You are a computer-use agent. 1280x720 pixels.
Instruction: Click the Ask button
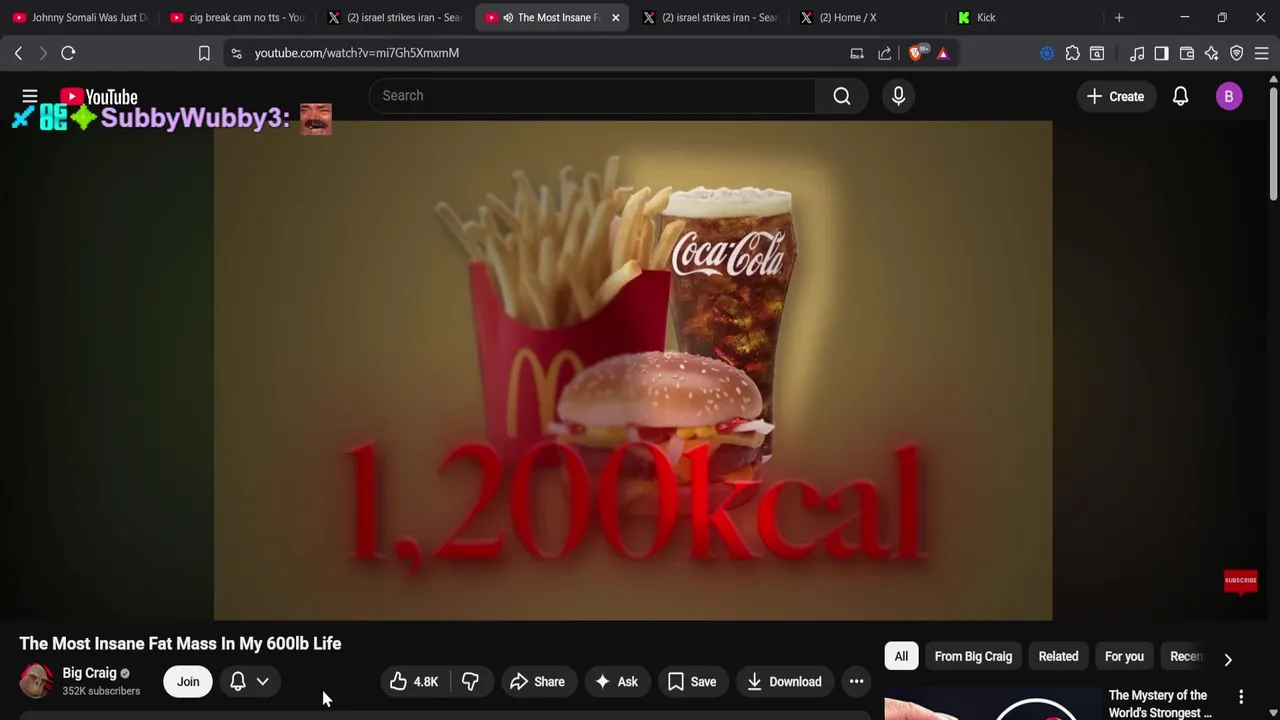[x=616, y=682]
